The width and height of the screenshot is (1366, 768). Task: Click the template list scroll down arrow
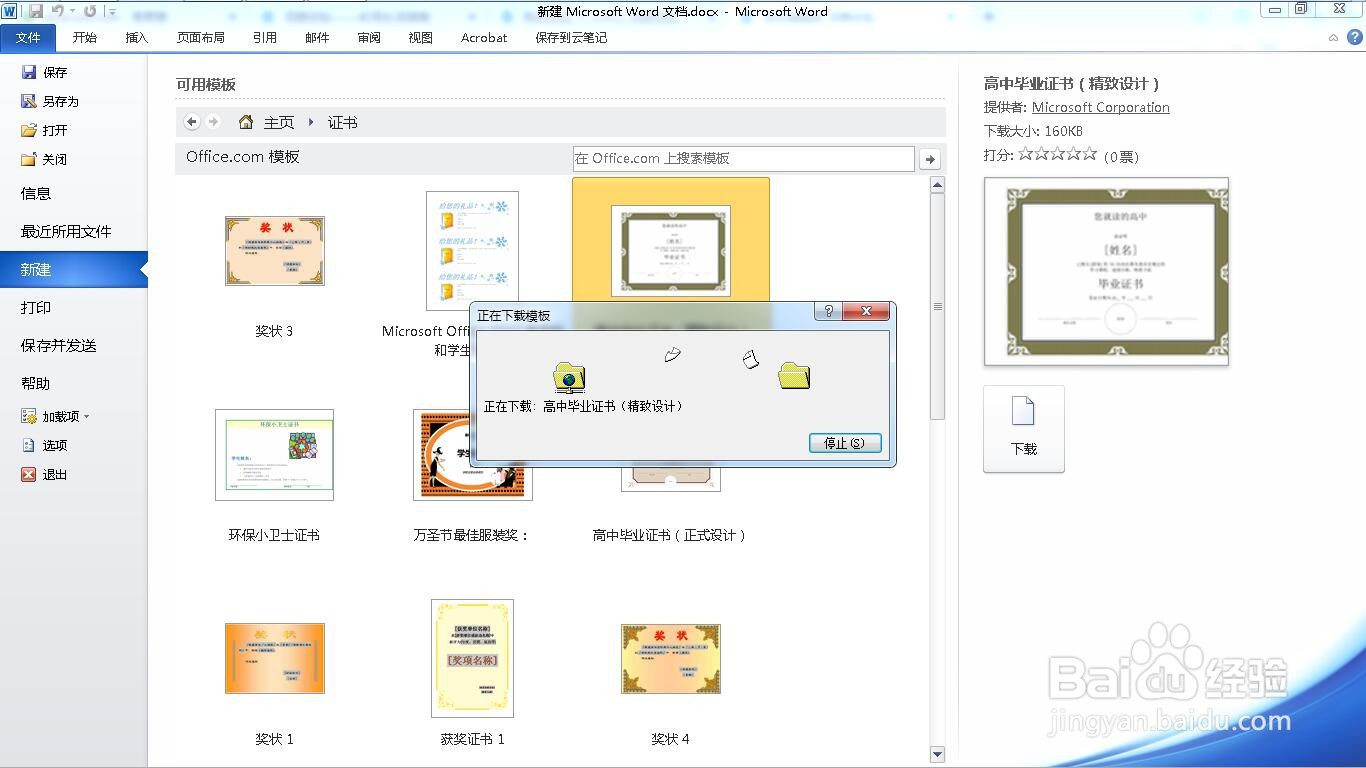(937, 754)
